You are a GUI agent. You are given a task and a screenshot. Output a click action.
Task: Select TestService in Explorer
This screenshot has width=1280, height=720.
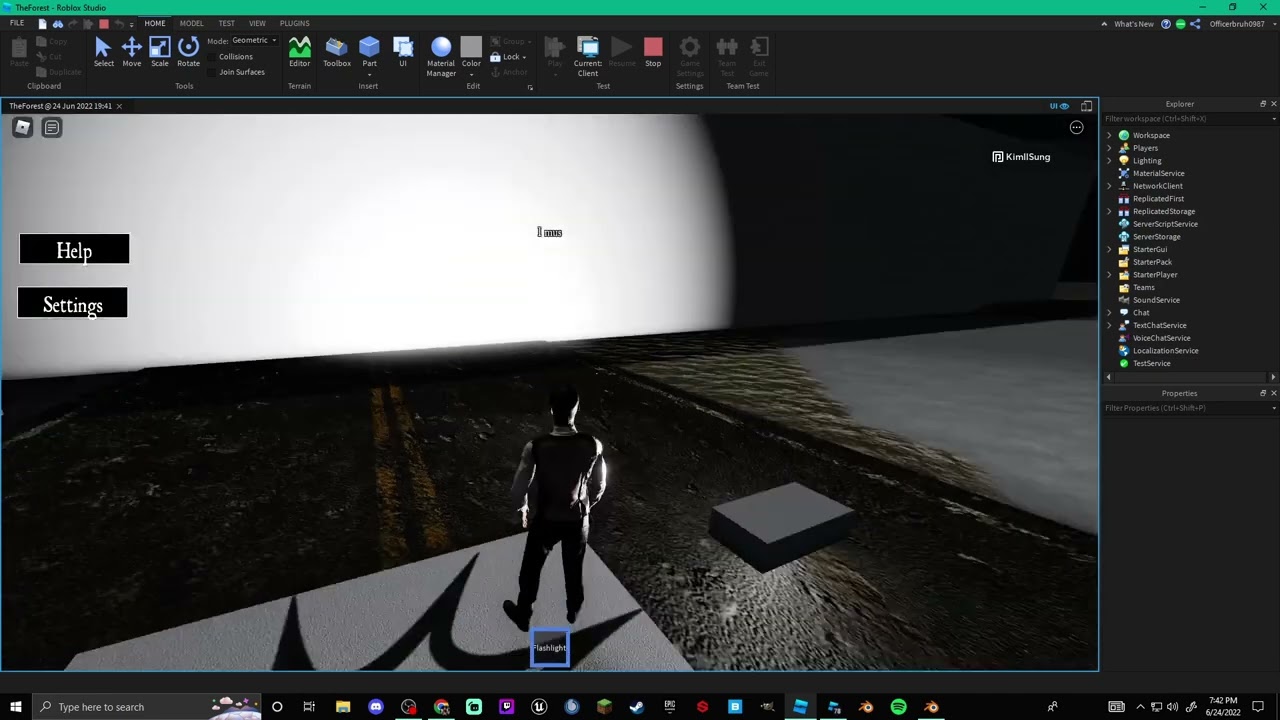click(1151, 363)
